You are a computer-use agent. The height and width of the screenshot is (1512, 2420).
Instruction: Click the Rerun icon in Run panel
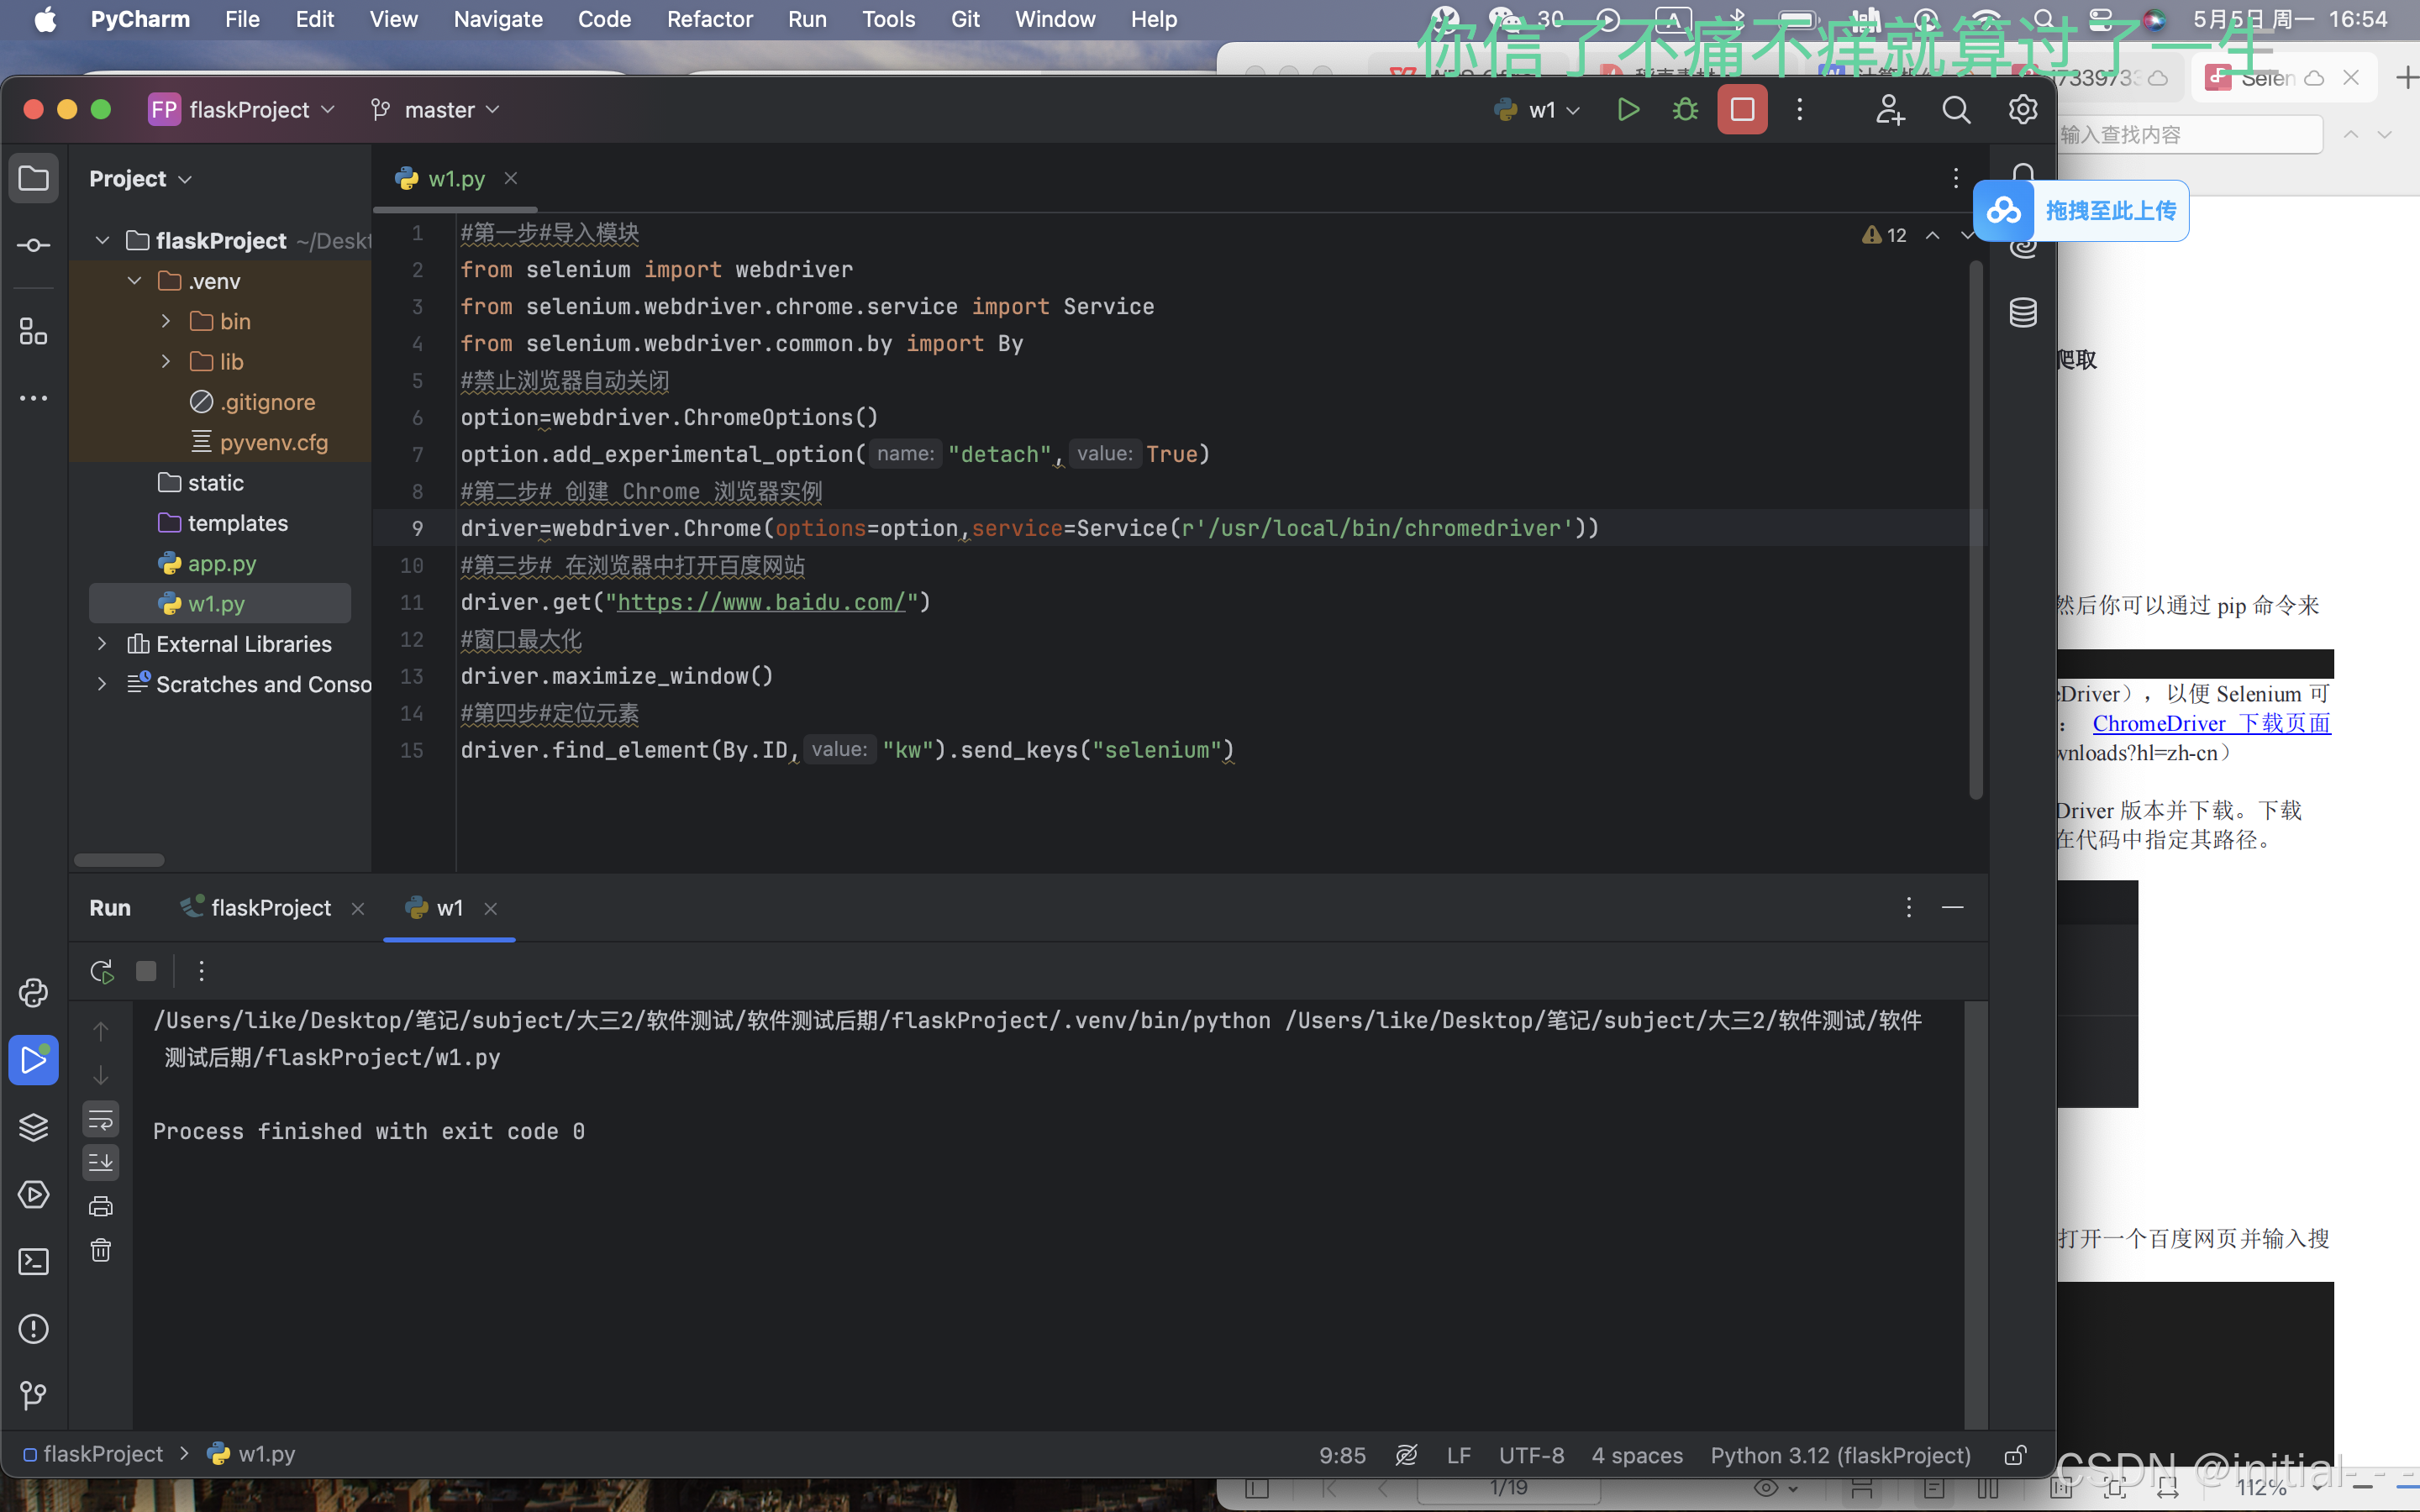(x=101, y=971)
